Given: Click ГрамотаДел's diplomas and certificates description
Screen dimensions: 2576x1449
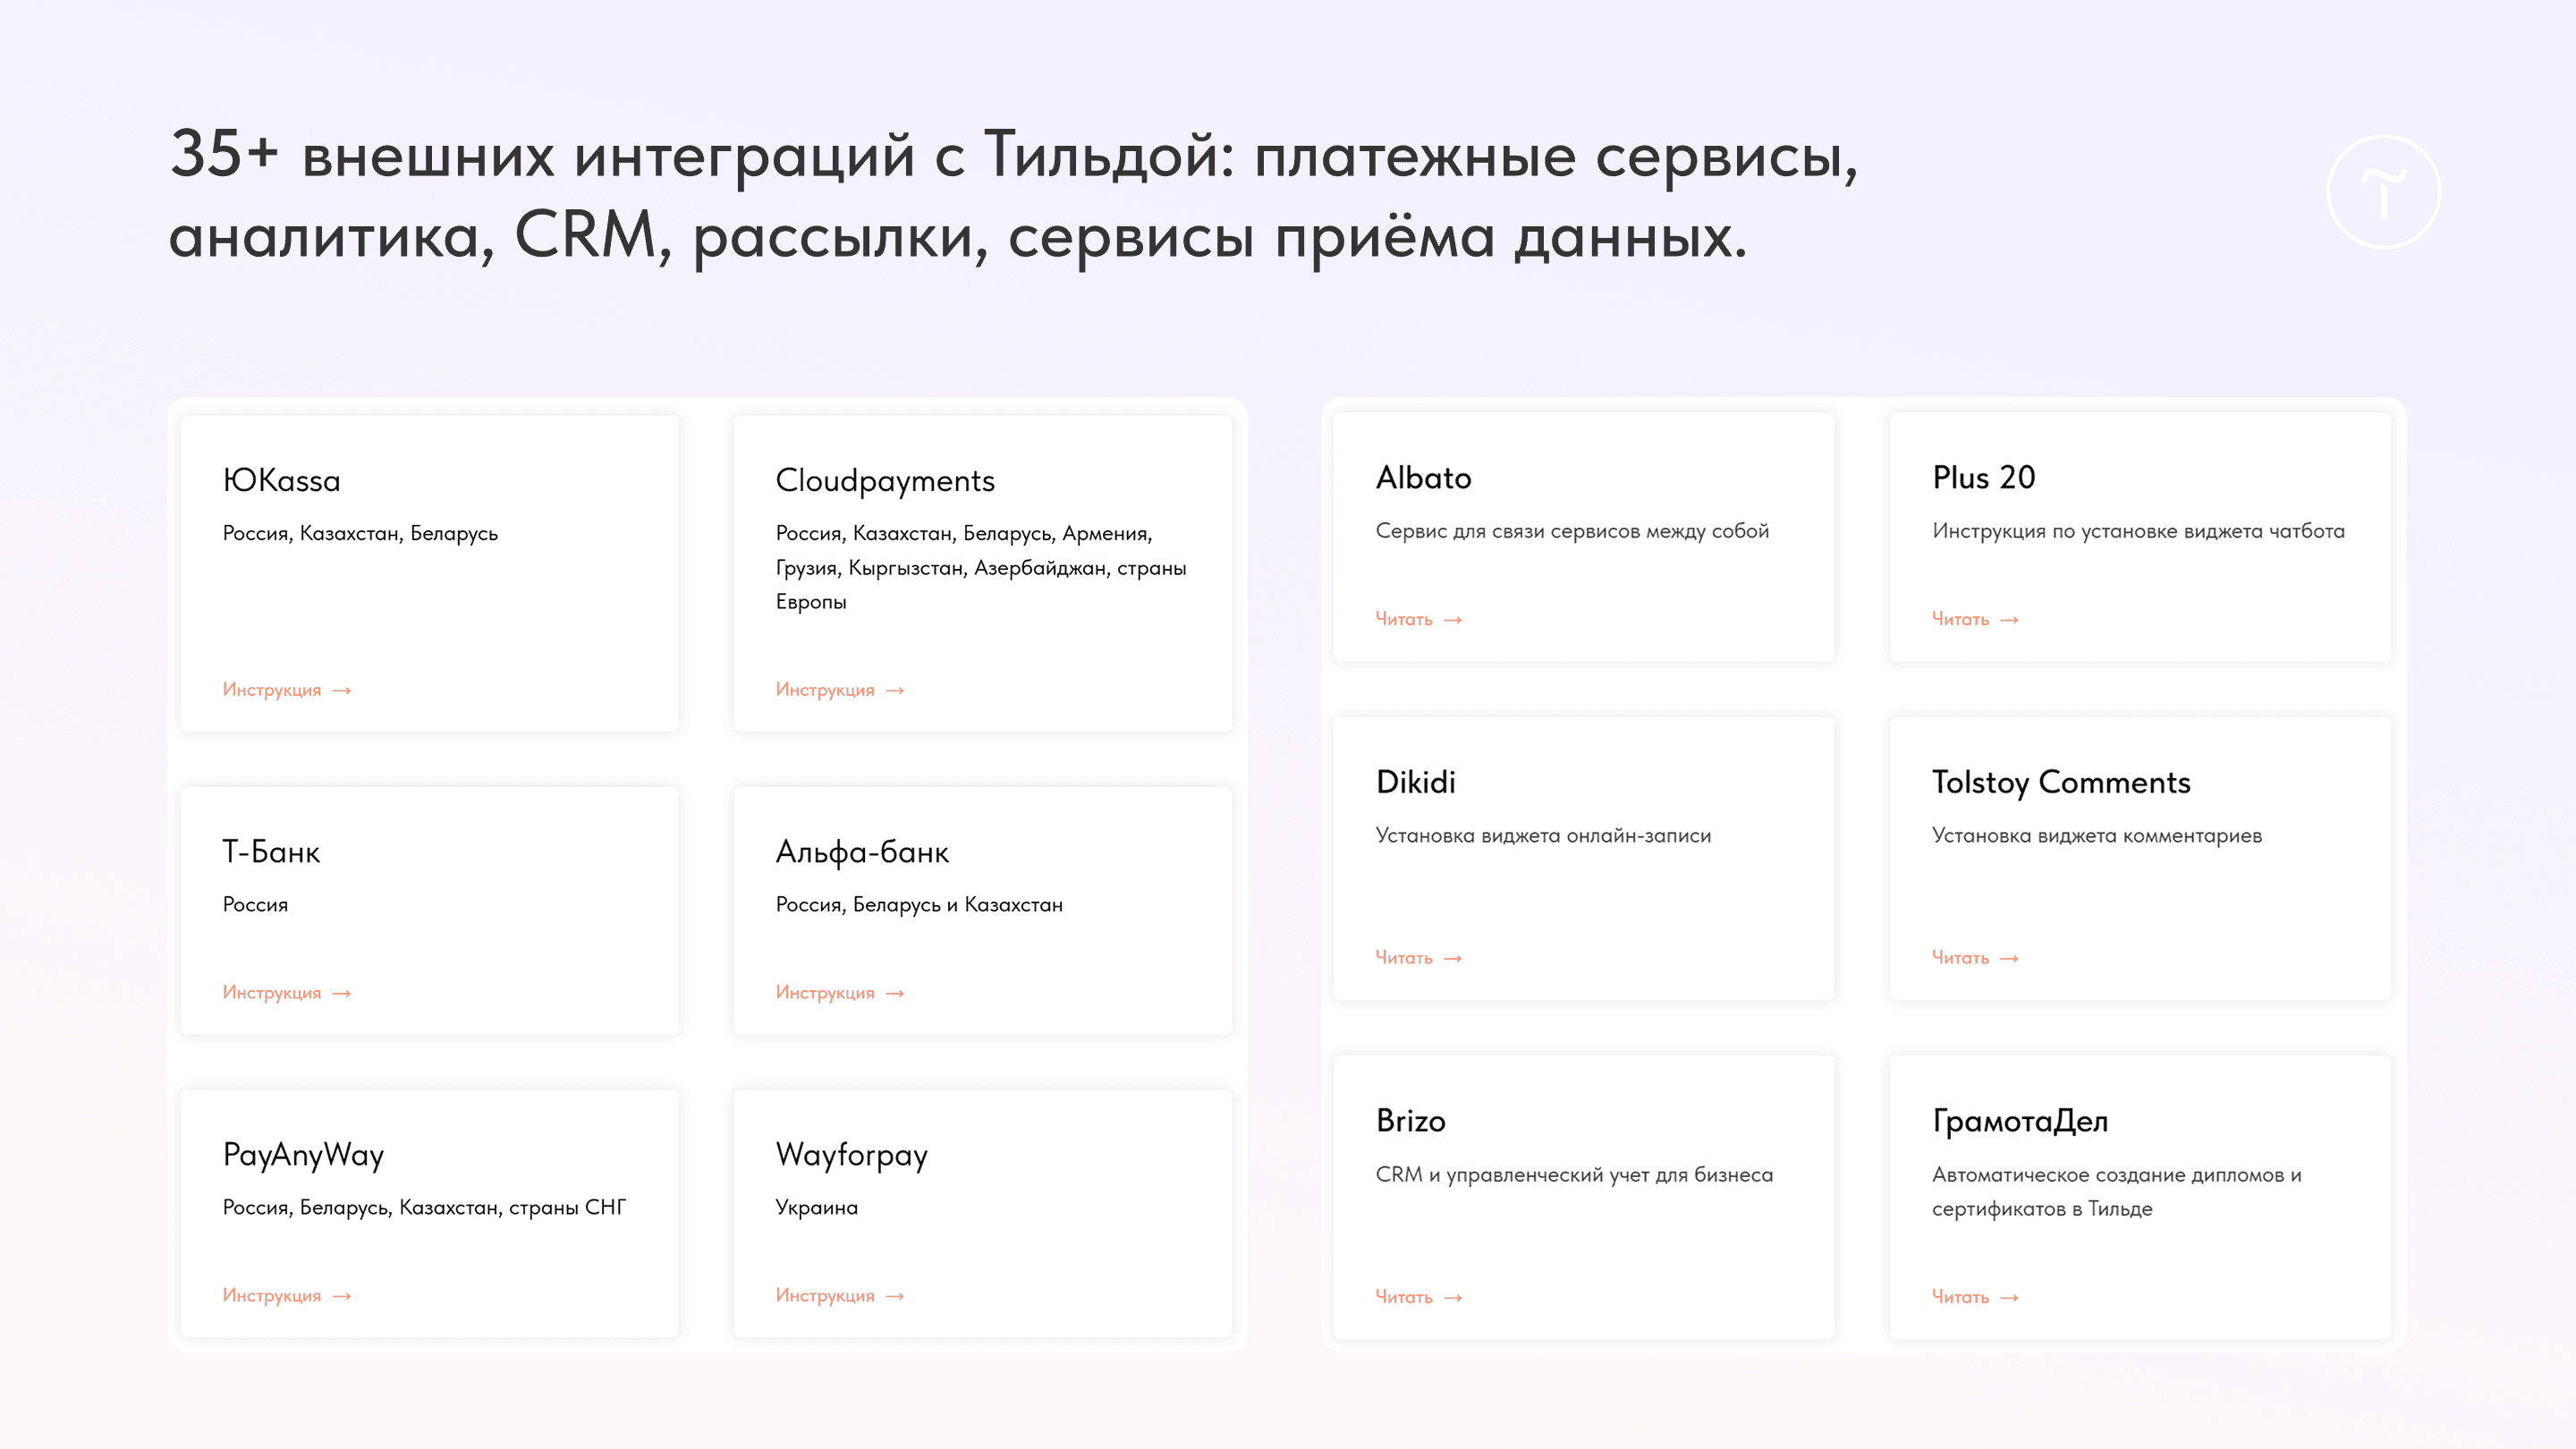Looking at the screenshot, I should coord(2116,1192).
